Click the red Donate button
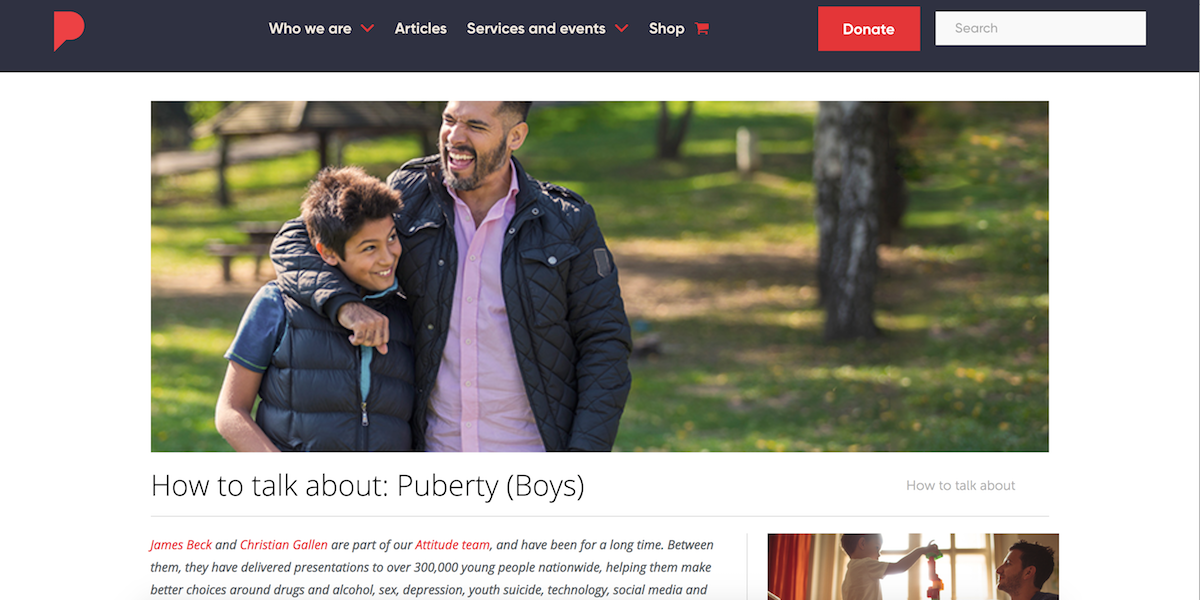Image resolution: width=1200 pixels, height=600 pixels. pyautogui.click(x=869, y=29)
